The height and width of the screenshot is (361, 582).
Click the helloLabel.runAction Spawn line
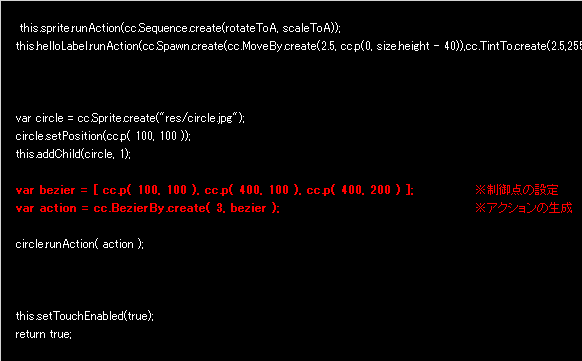(x=299, y=46)
